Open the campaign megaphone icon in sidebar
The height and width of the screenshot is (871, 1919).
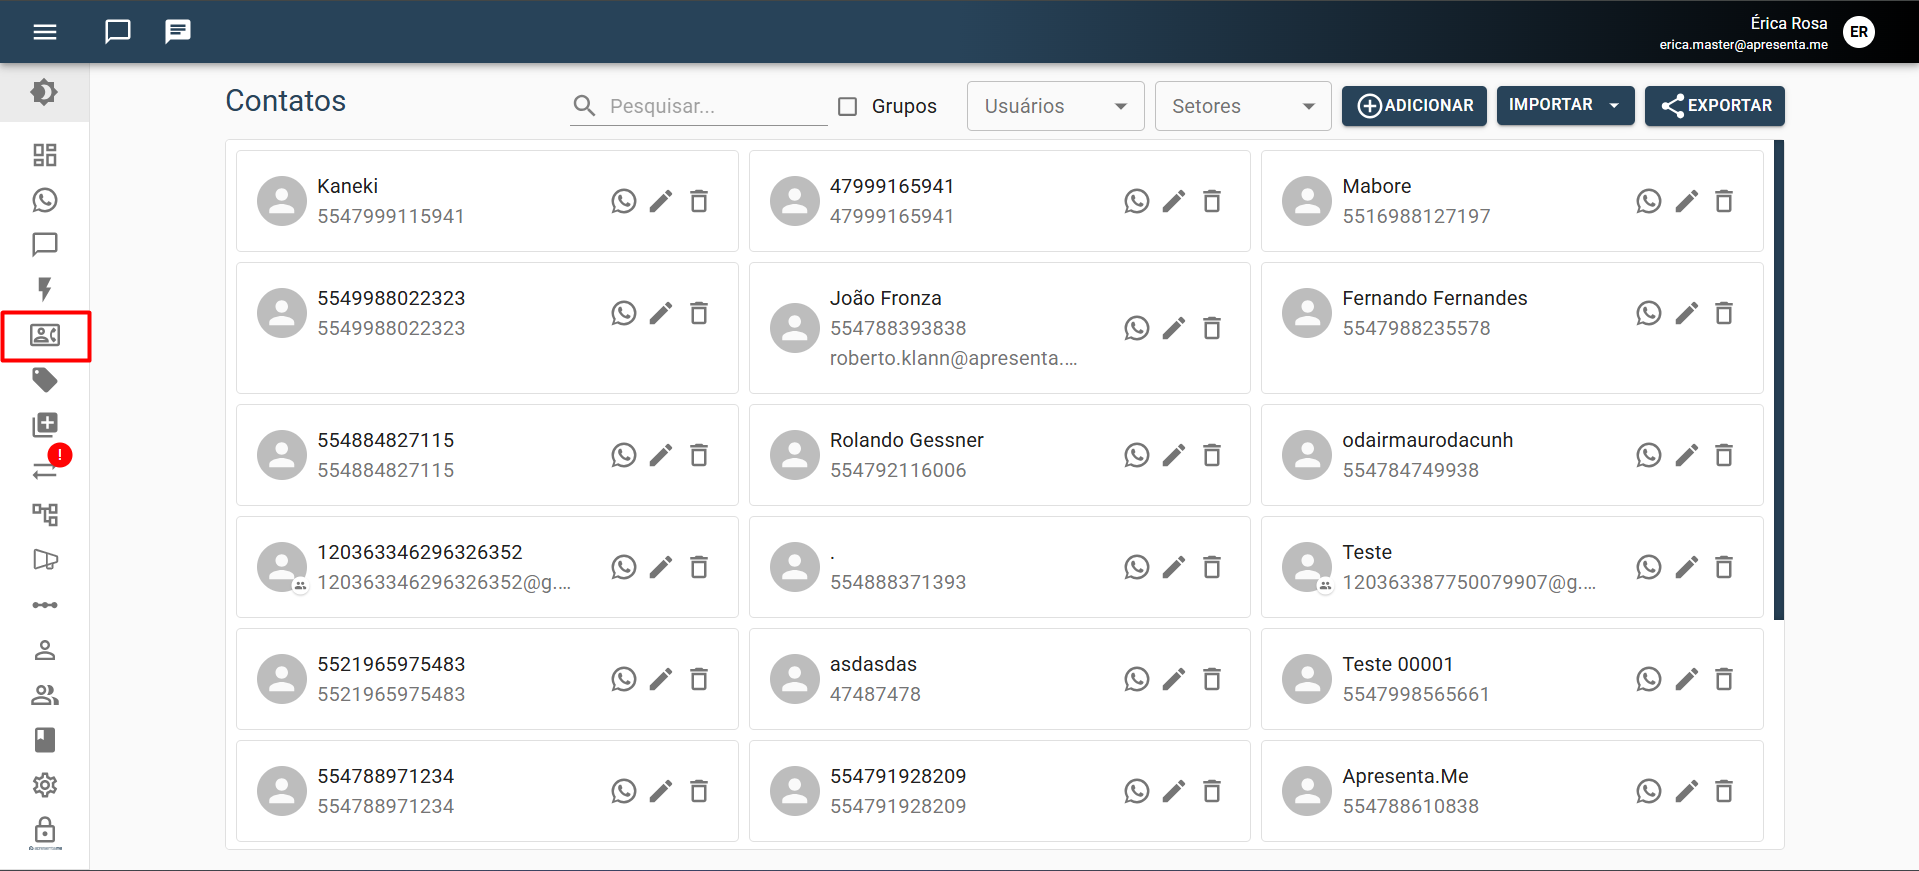[45, 560]
